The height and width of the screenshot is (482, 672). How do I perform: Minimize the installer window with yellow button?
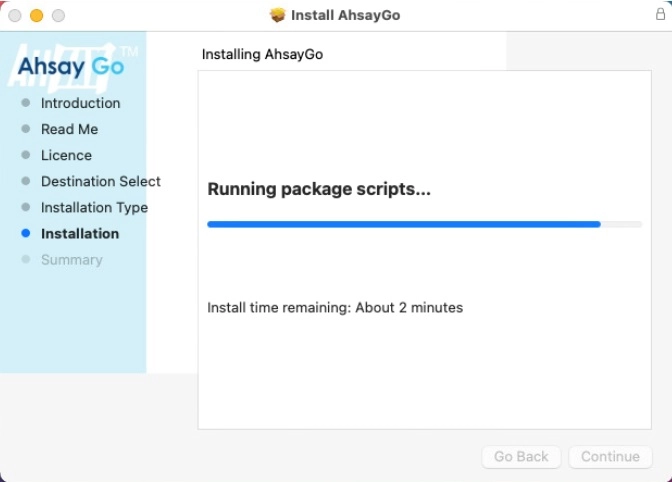pos(36,15)
